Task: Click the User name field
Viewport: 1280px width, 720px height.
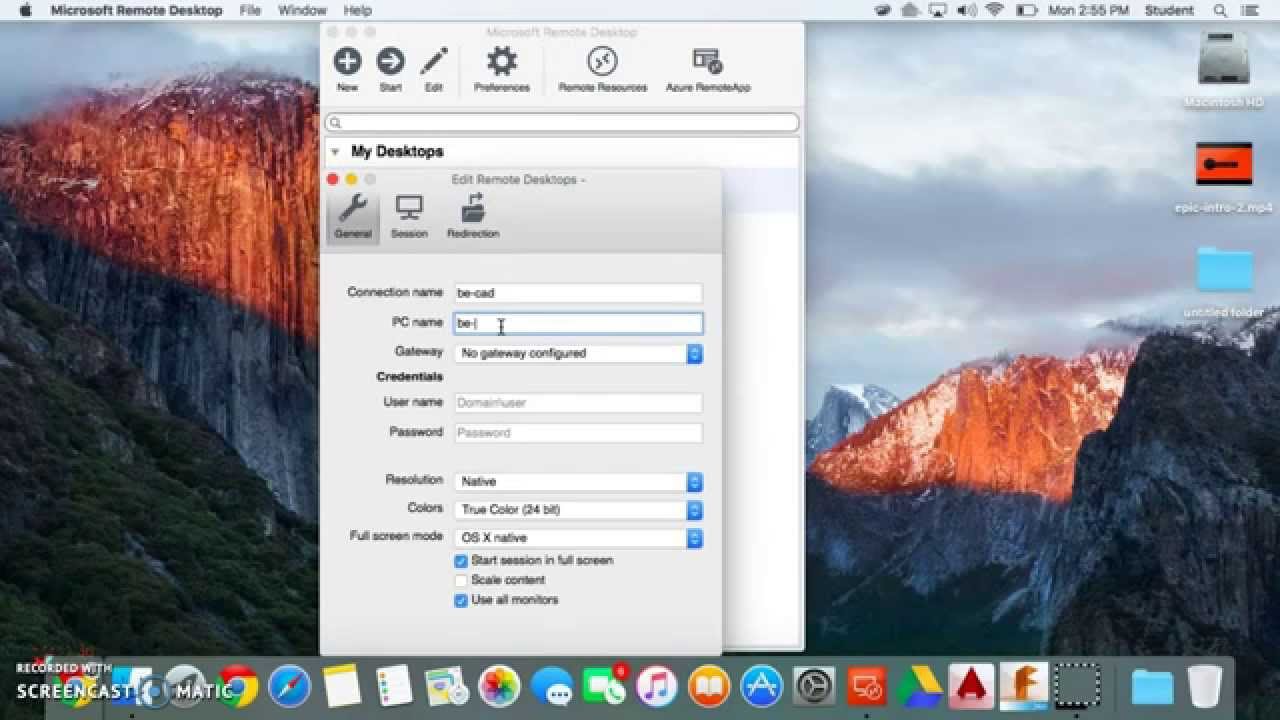Action: 578,403
